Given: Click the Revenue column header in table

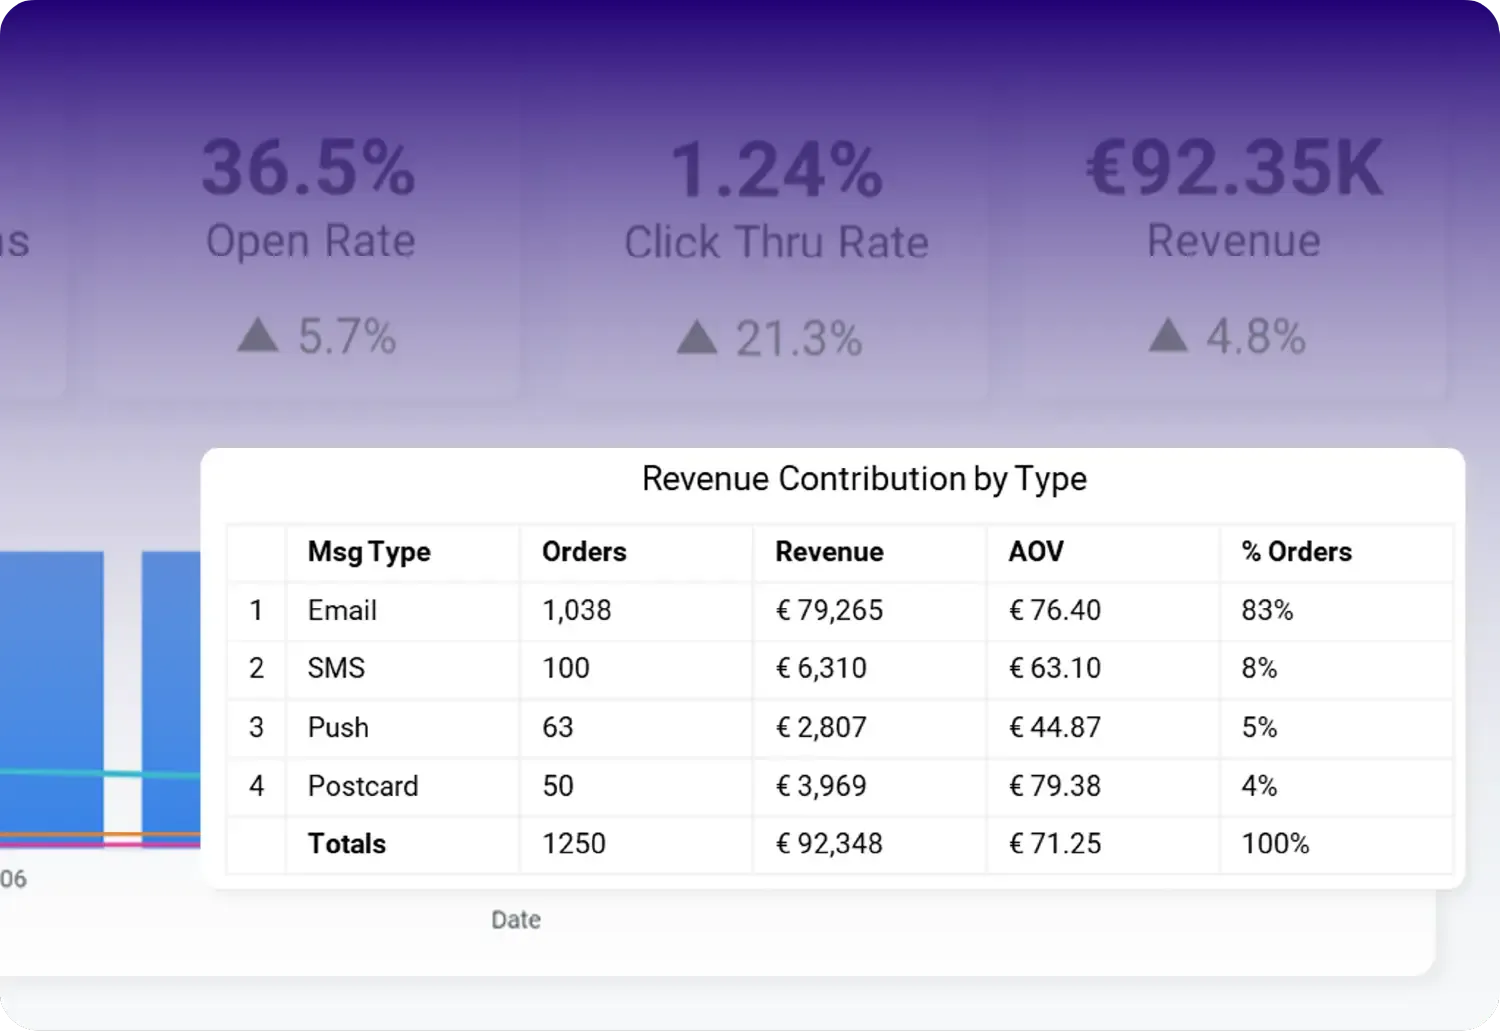Looking at the screenshot, I should [x=829, y=552].
